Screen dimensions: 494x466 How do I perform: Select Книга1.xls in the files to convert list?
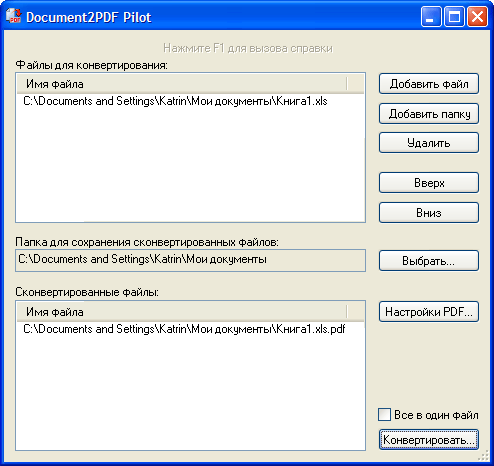point(175,101)
